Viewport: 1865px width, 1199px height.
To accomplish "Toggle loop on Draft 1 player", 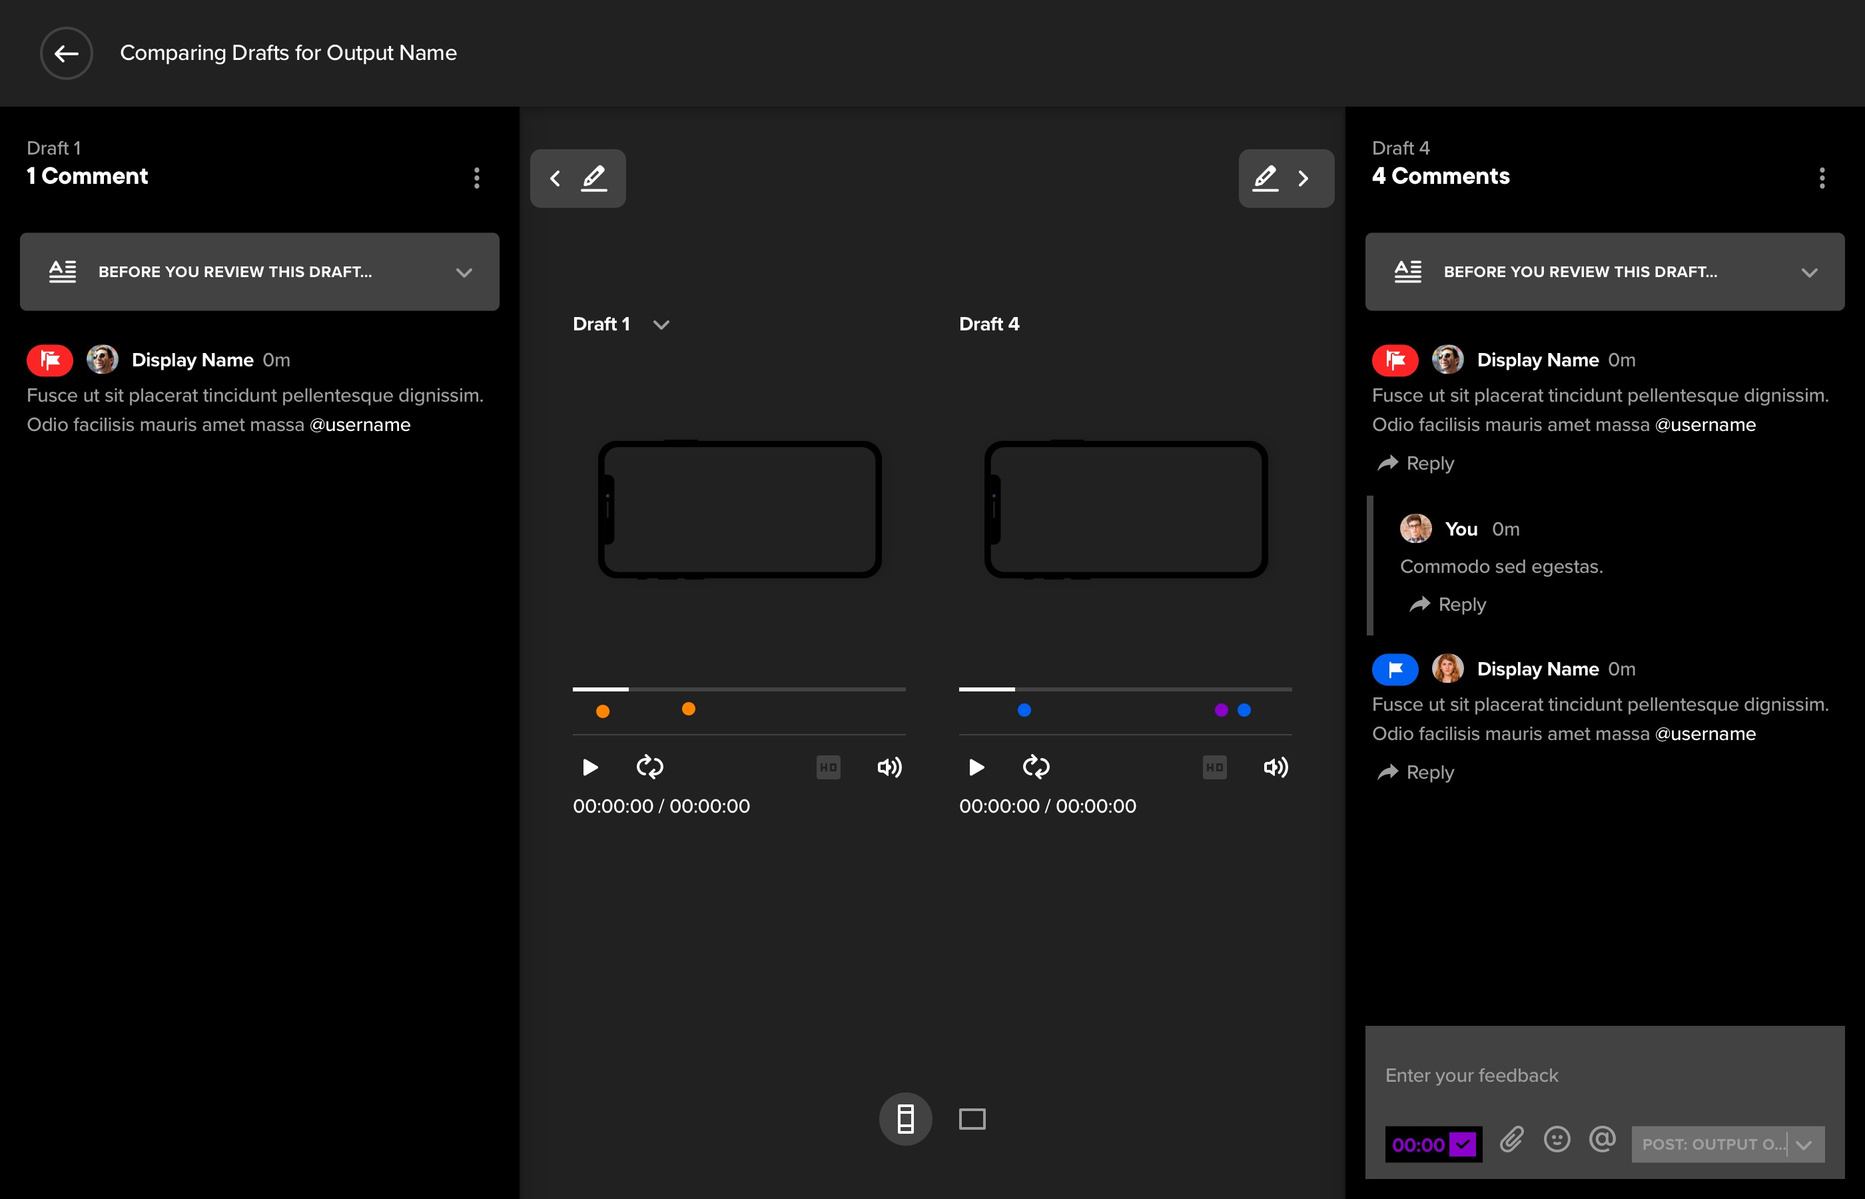I will [x=650, y=767].
